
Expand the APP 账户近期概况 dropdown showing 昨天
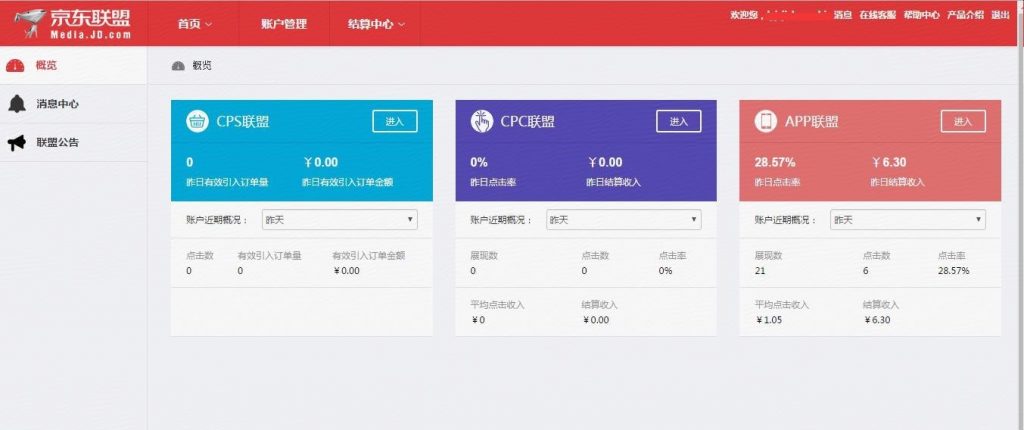(908, 220)
